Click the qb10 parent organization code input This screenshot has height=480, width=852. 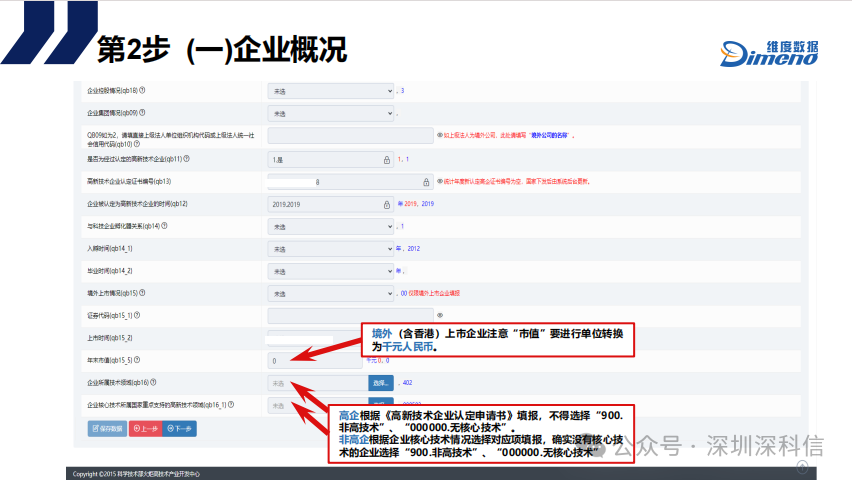[x=350, y=135]
